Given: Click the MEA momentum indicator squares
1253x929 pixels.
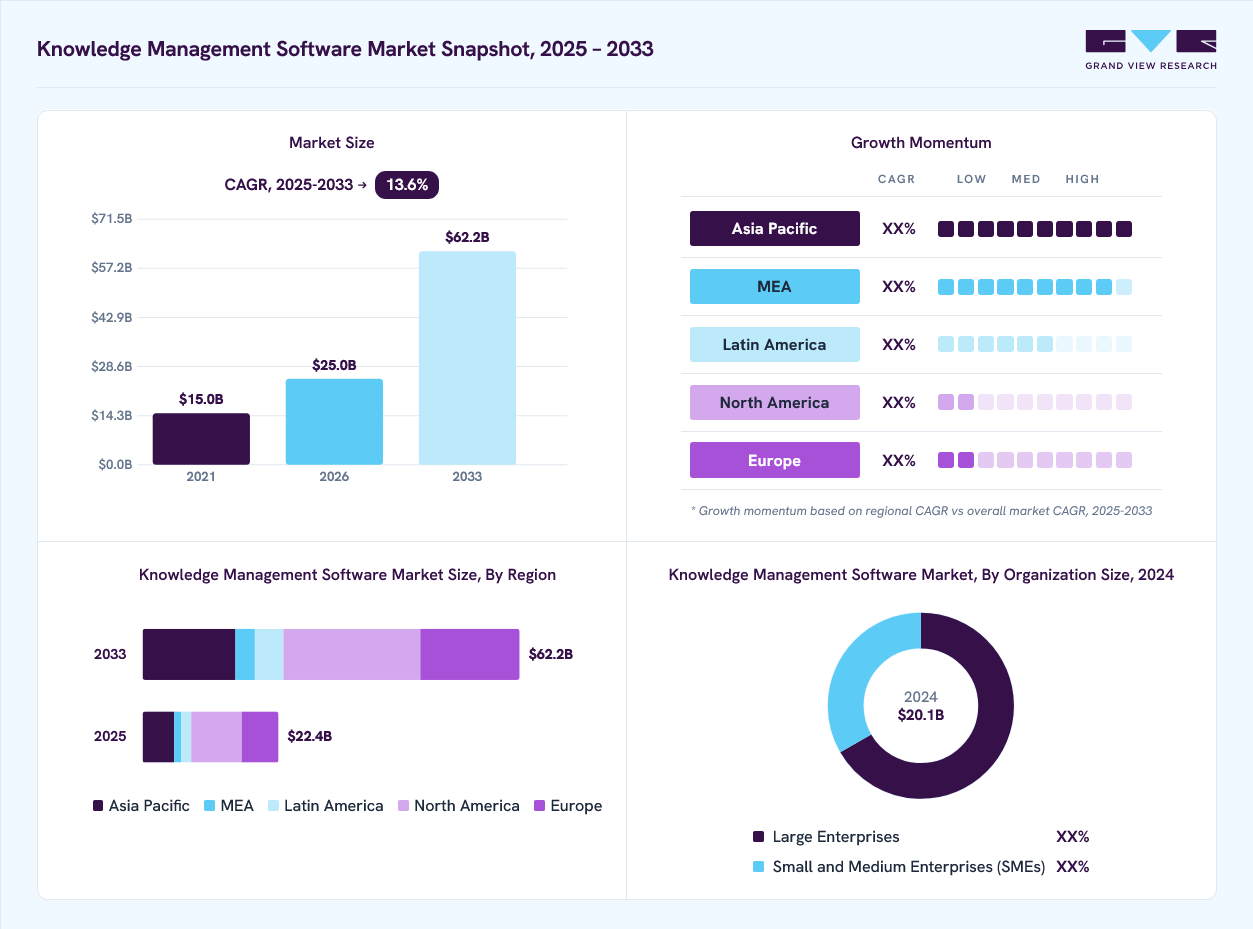Looking at the screenshot, I should [1035, 287].
